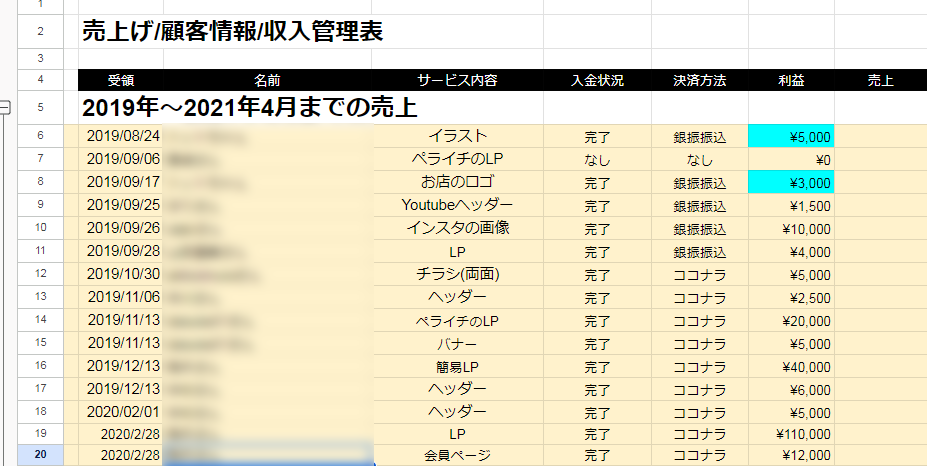Image resolution: width=927 pixels, height=466 pixels.
Task: Select the ¥0 profit cell
Action: 791,160
